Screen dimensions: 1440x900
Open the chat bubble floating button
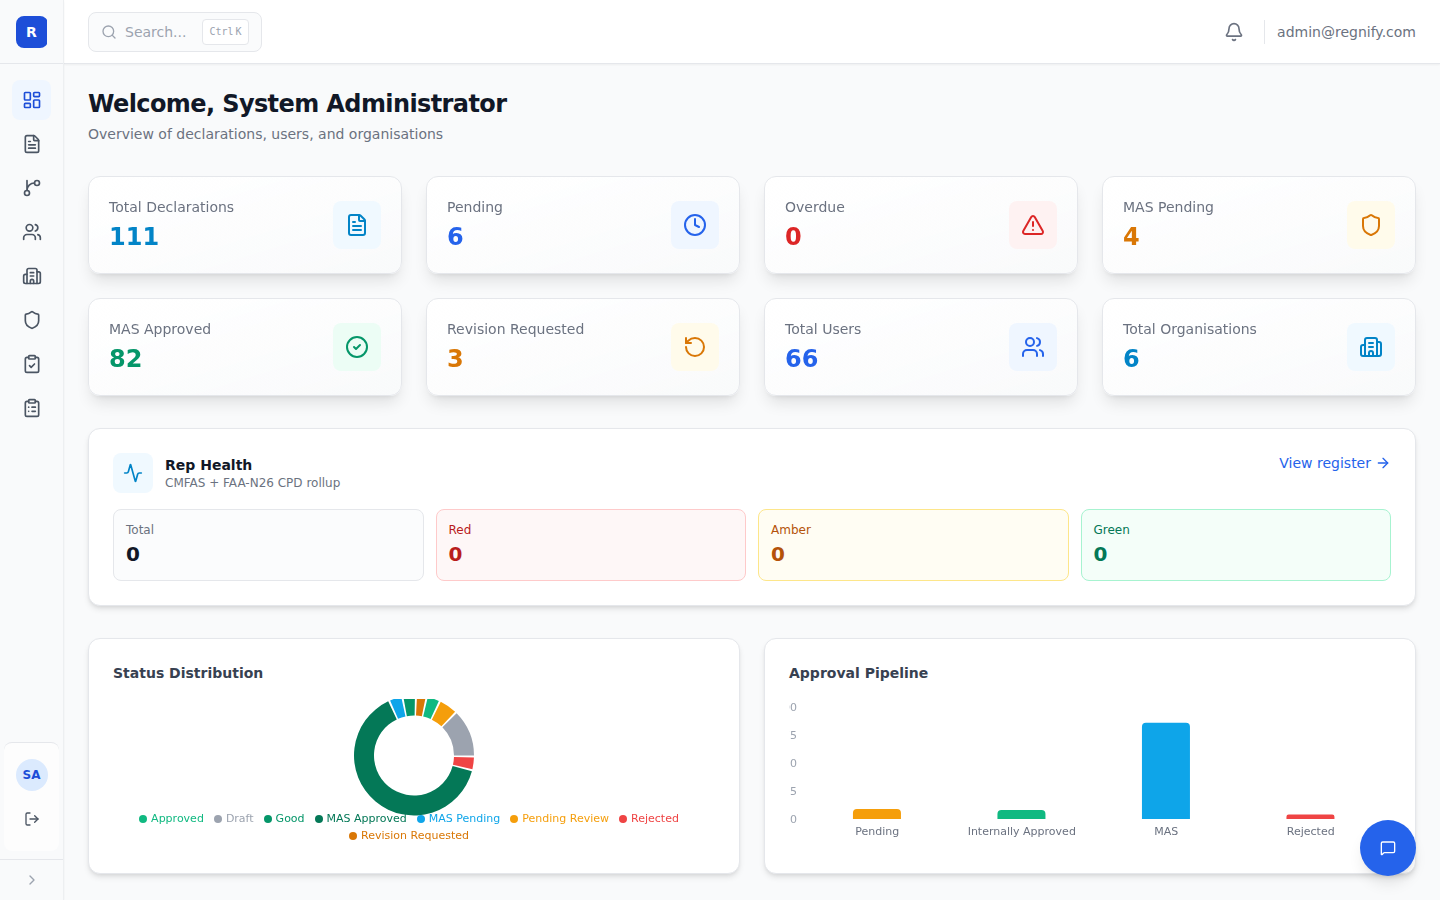[1388, 848]
